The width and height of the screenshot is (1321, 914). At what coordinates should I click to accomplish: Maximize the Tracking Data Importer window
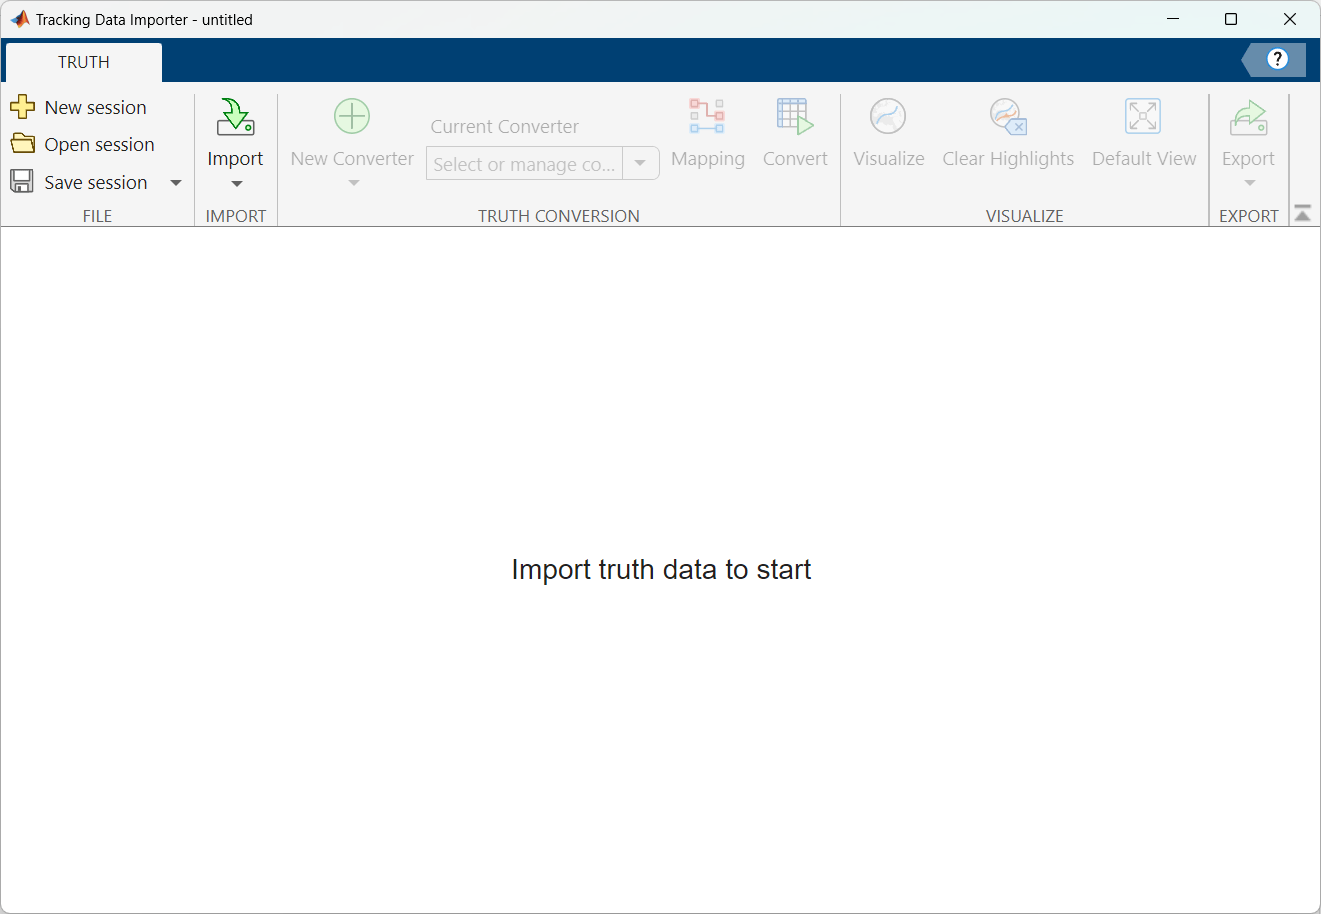point(1231,19)
